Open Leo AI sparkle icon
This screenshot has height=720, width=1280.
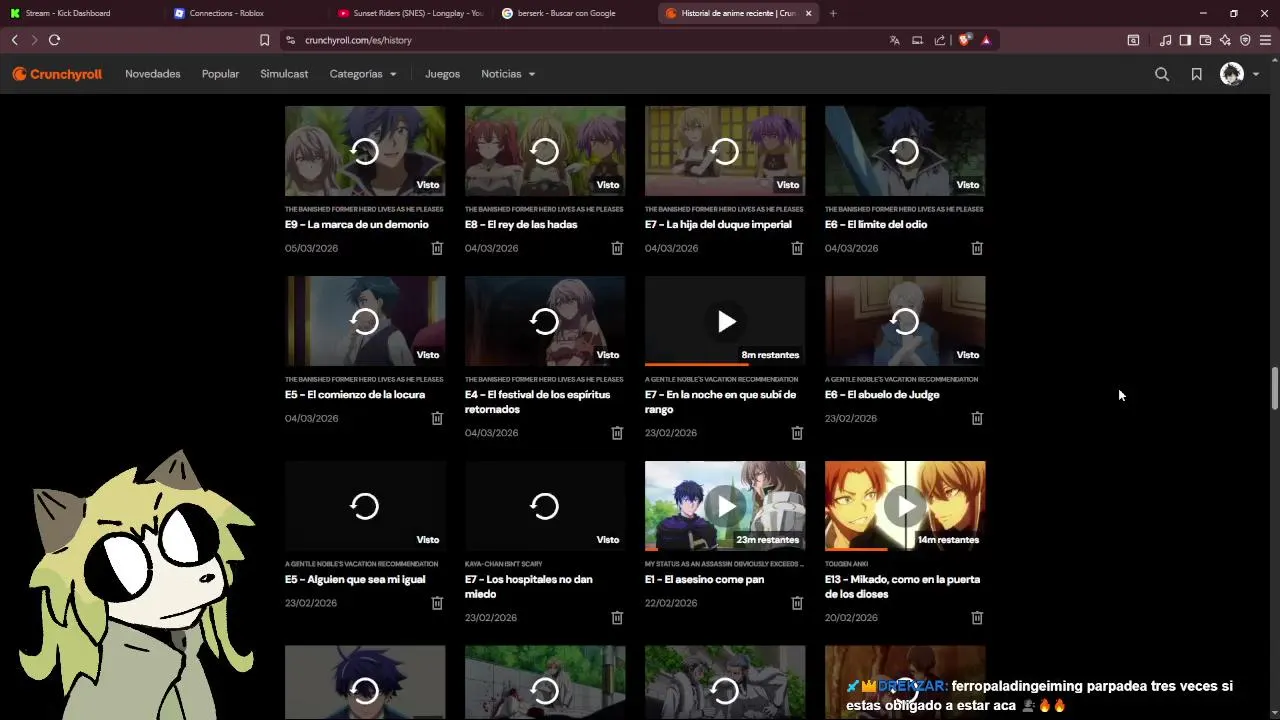click(1225, 40)
